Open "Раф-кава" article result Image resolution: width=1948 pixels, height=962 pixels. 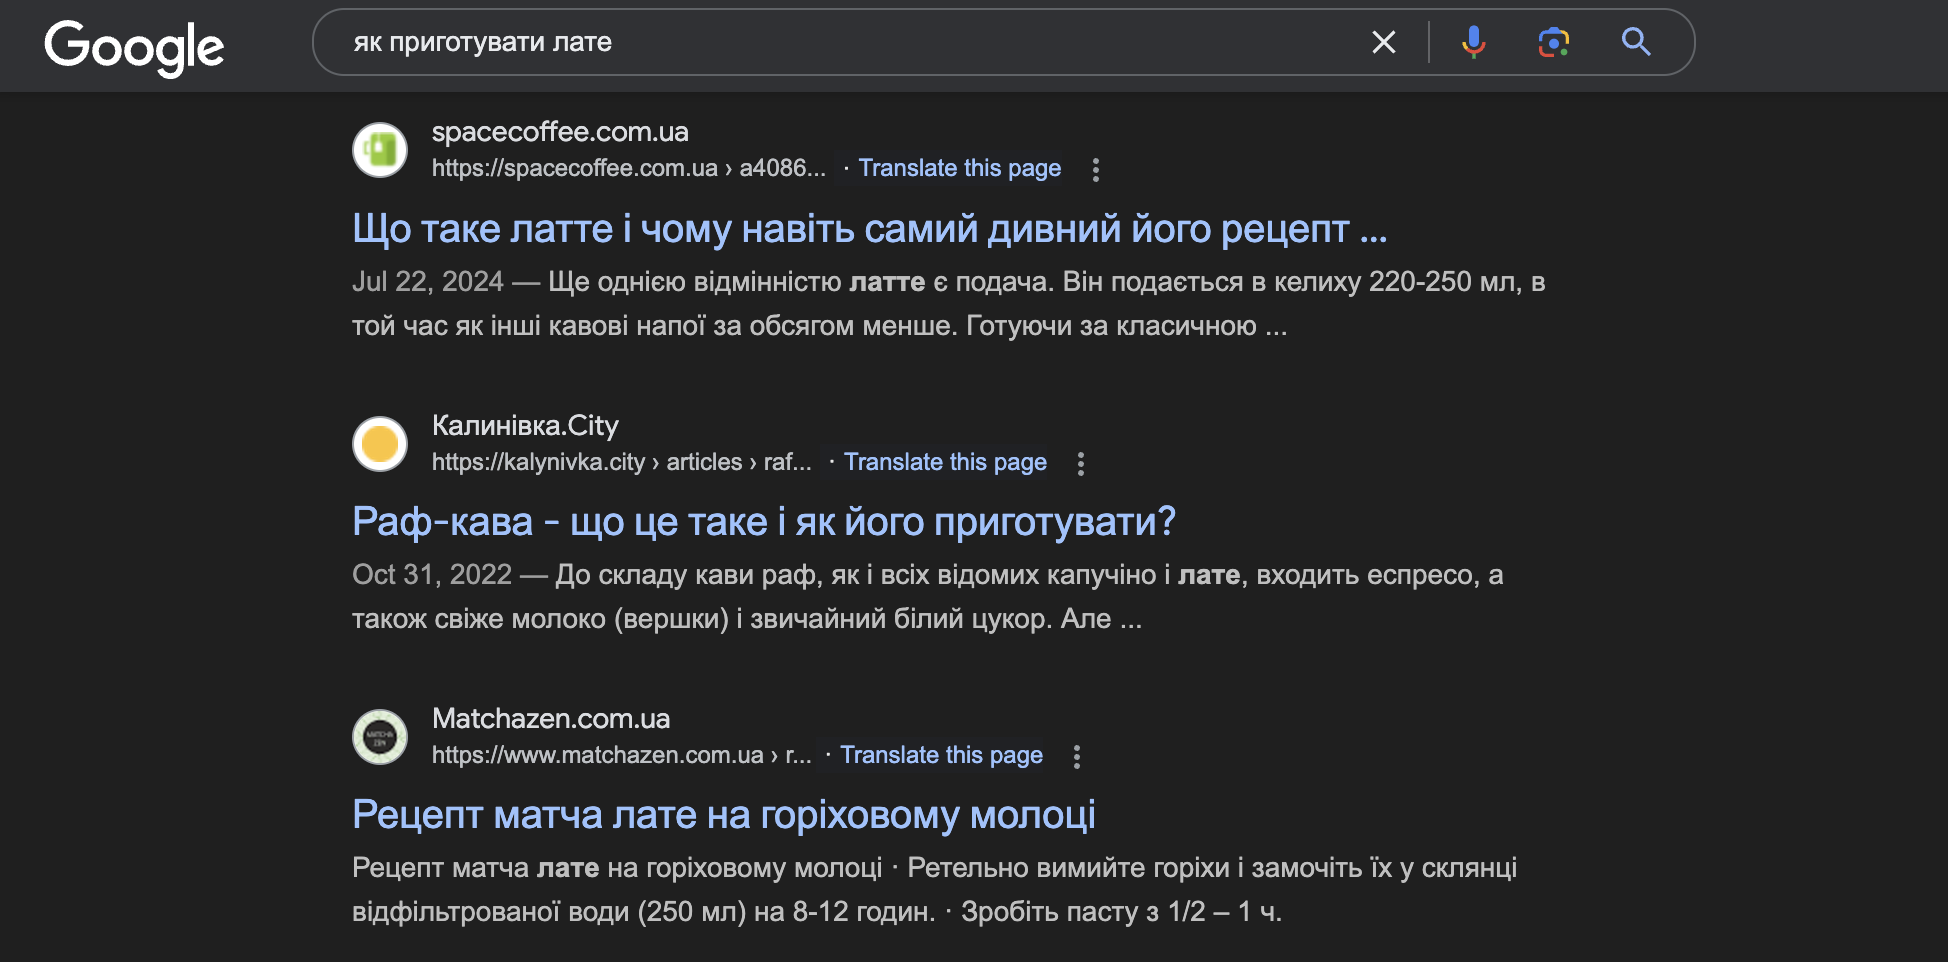click(763, 522)
